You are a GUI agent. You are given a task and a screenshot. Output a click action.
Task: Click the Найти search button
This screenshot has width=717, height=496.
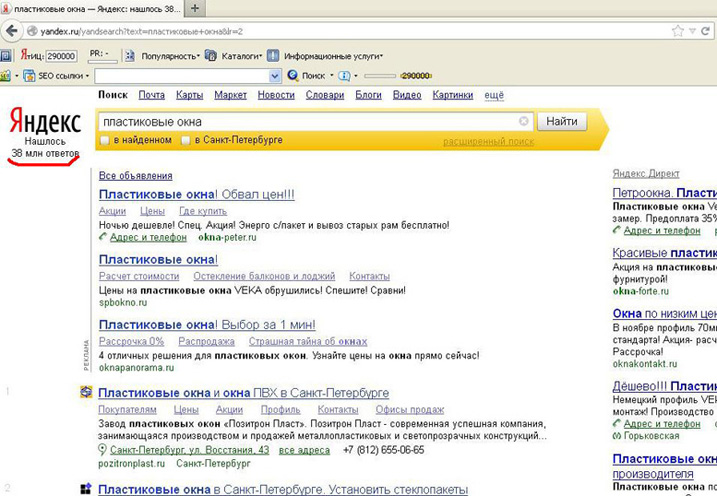[562, 122]
